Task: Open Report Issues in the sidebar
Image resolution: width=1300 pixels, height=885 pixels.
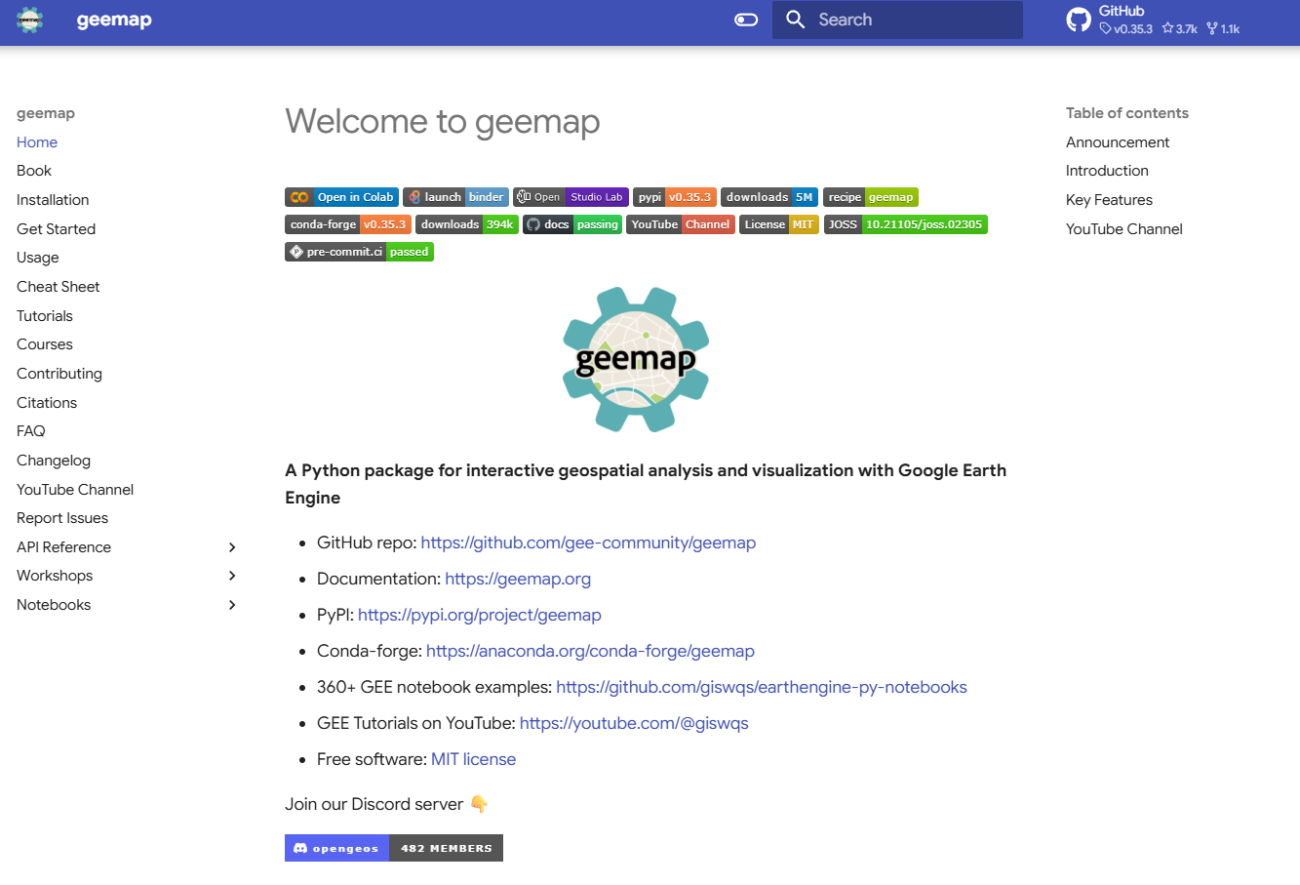Action: (x=62, y=518)
